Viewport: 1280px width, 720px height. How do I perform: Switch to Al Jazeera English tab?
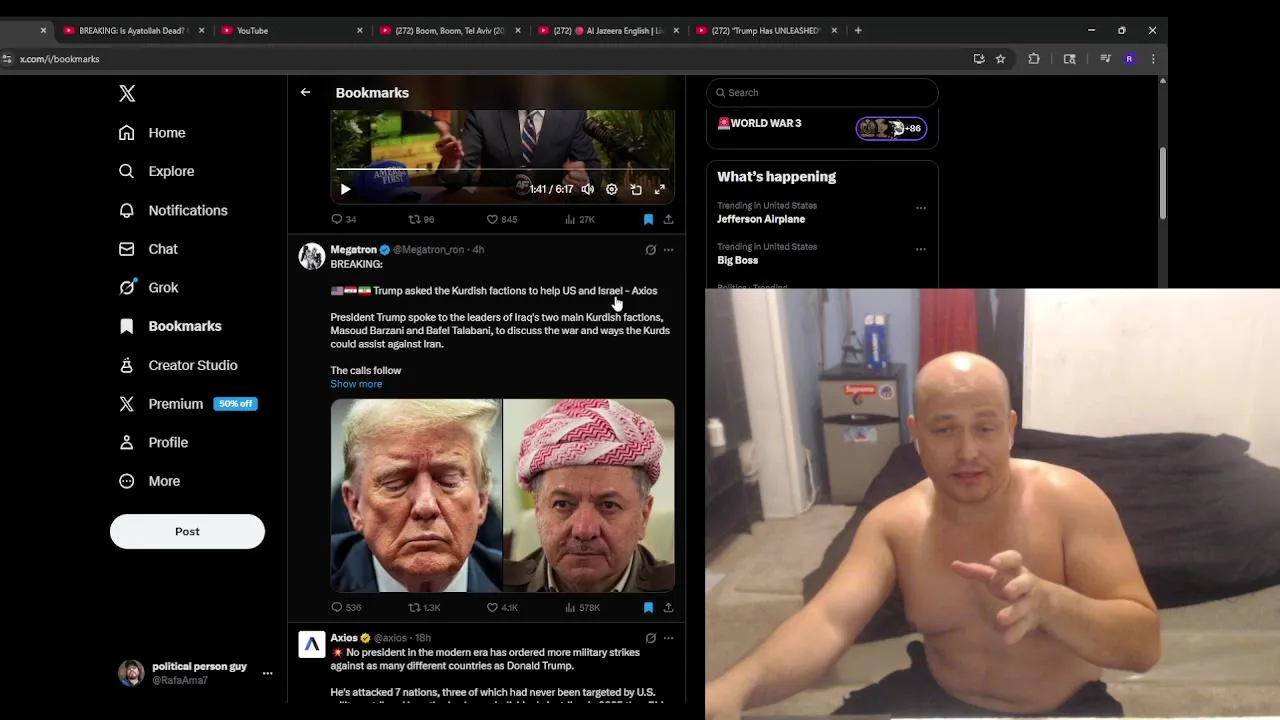coord(606,31)
